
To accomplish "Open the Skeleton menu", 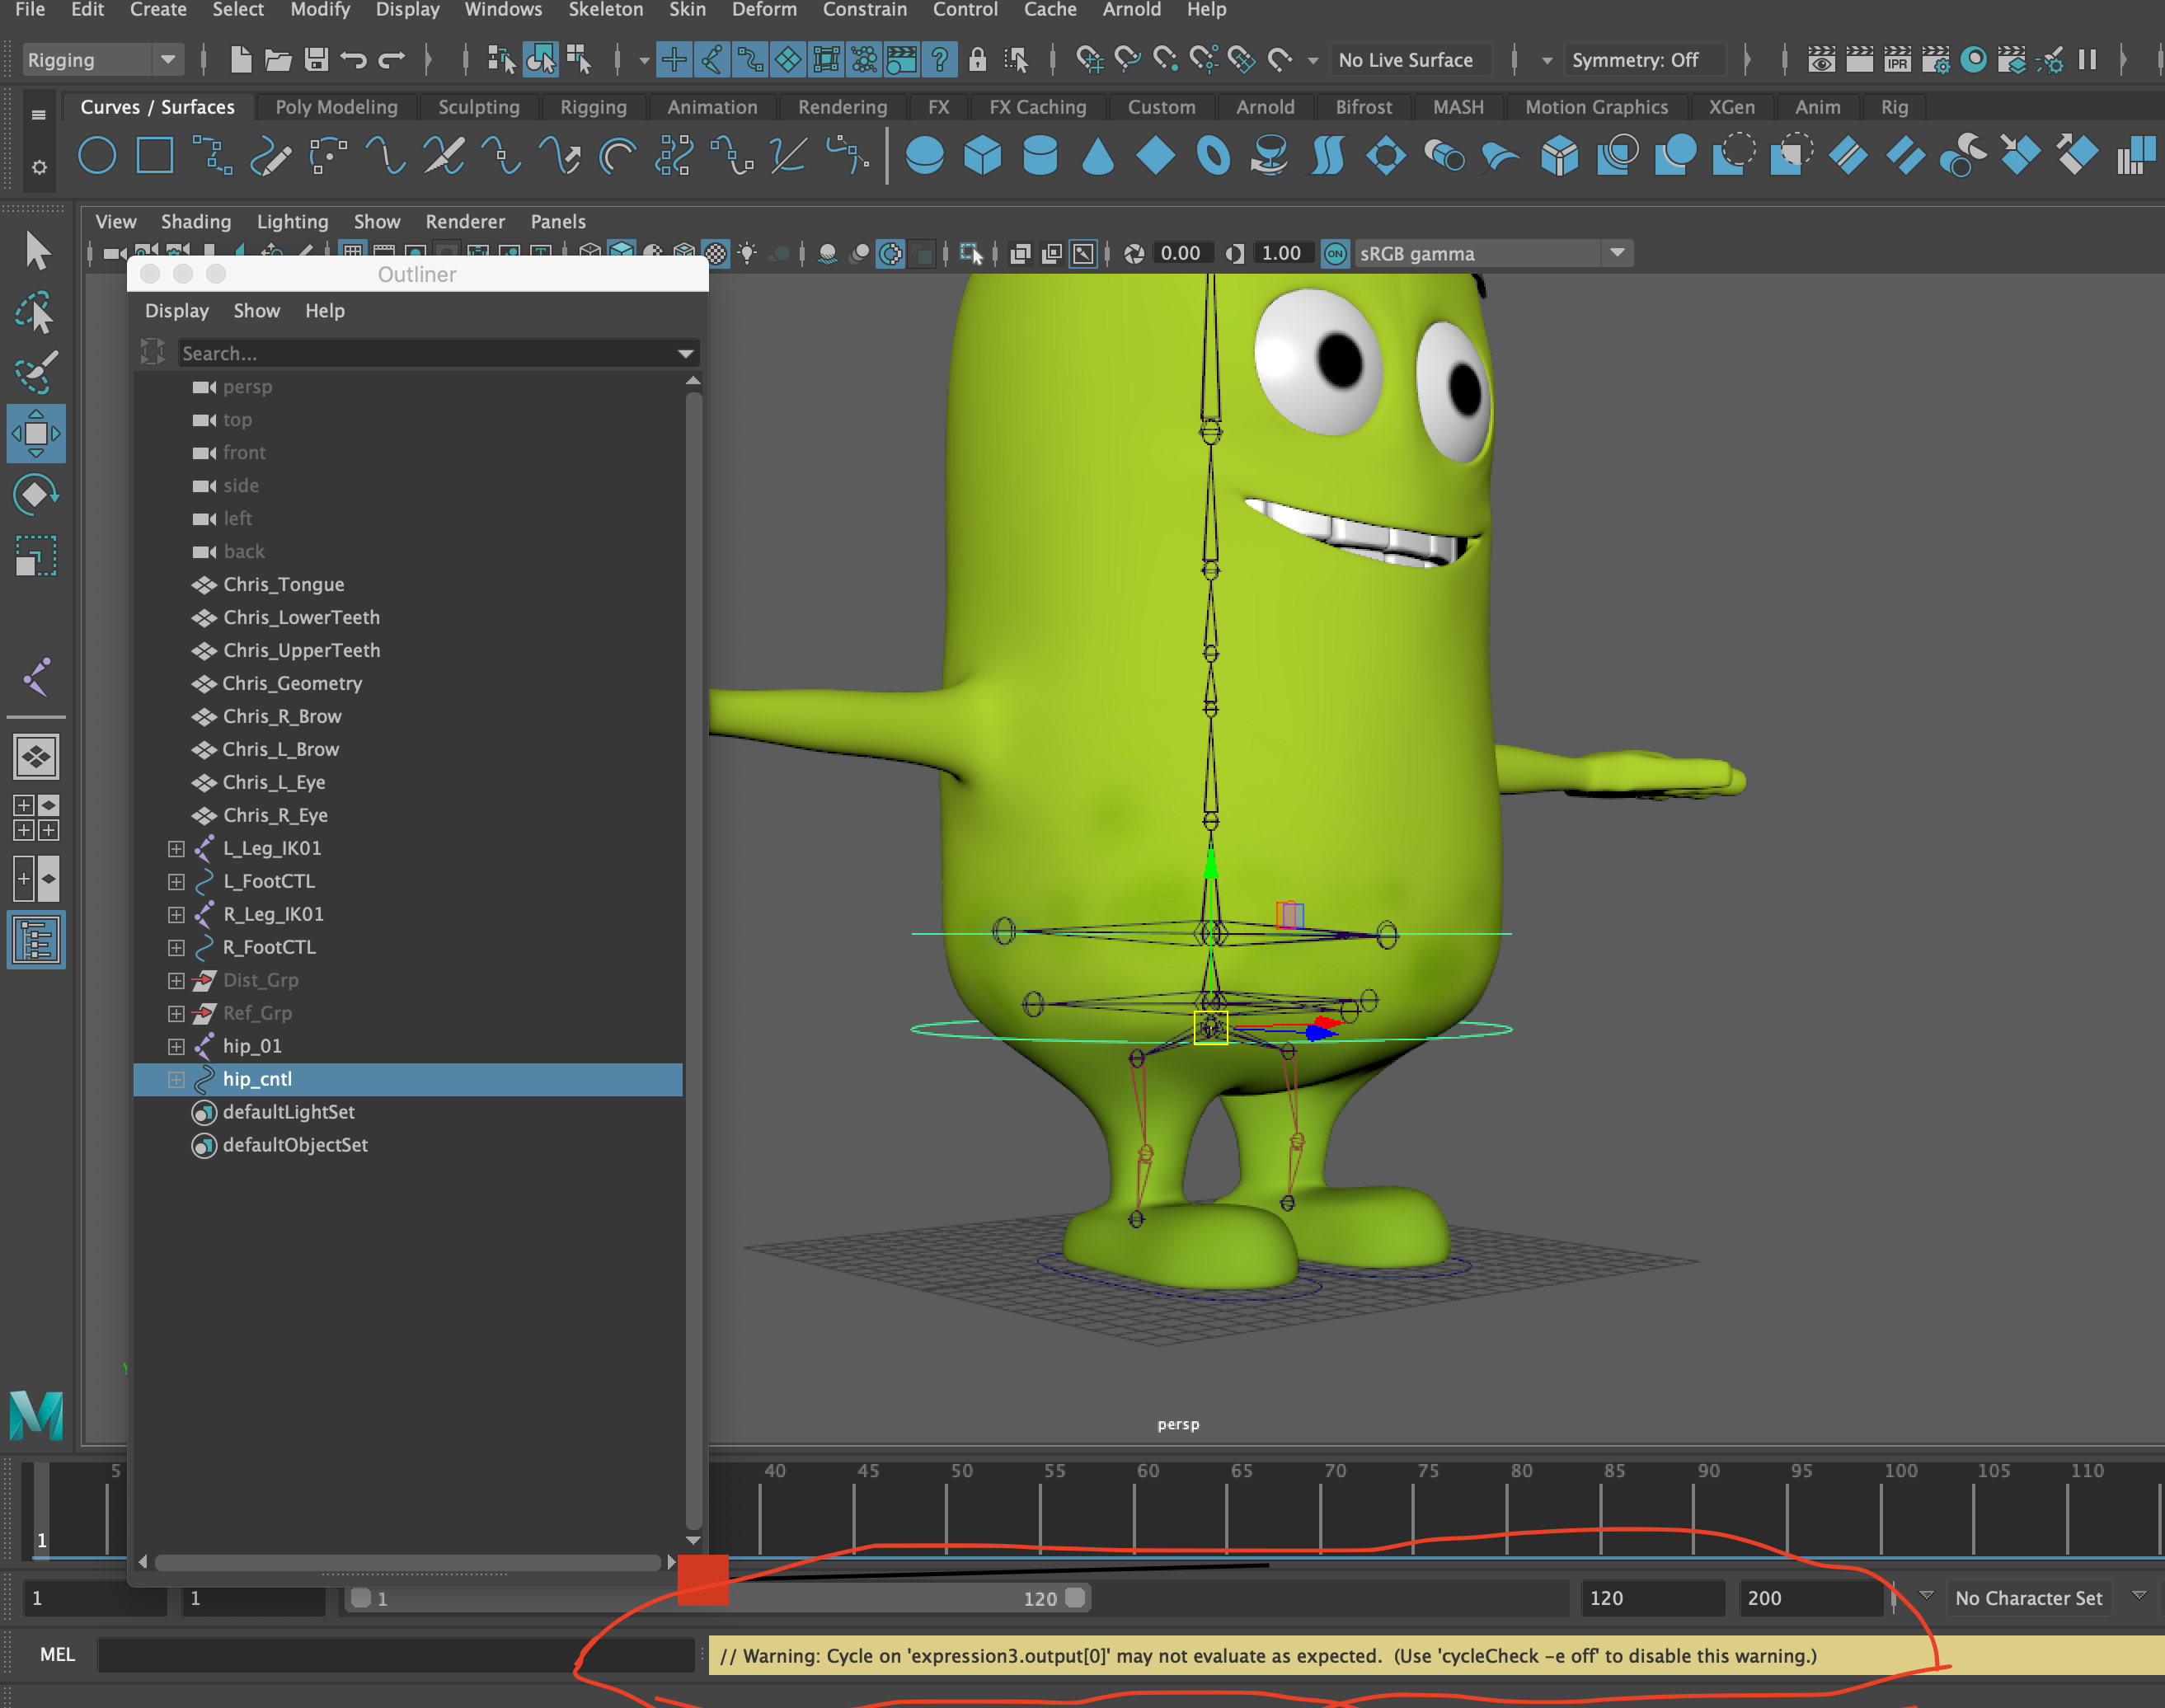I will coord(605,10).
